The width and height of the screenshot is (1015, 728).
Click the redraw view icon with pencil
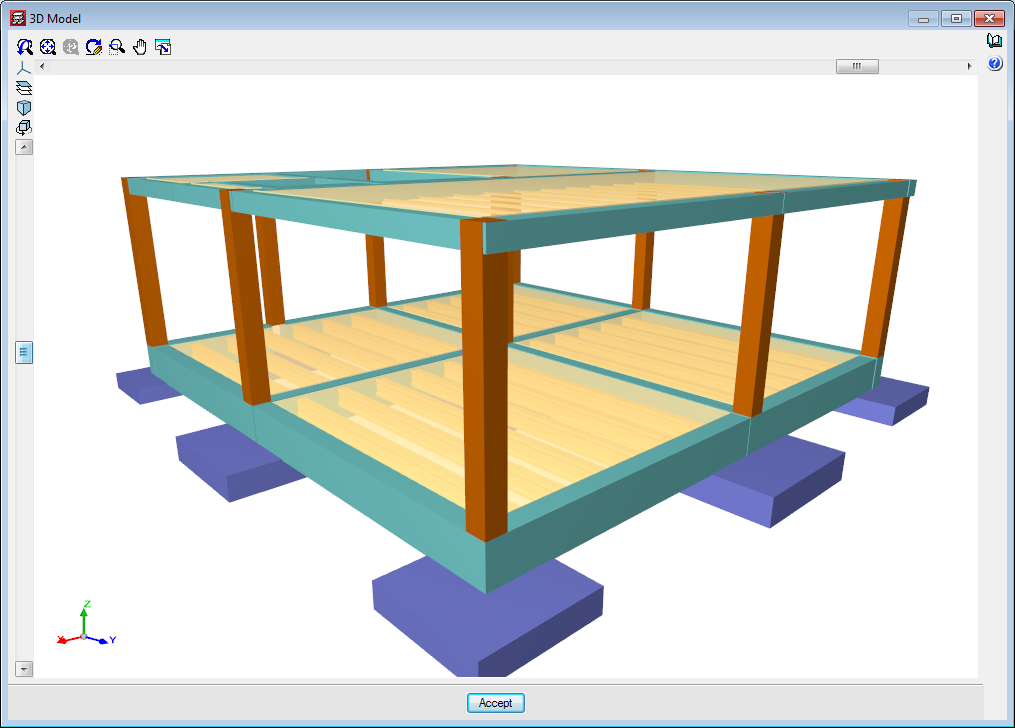[94, 47]
